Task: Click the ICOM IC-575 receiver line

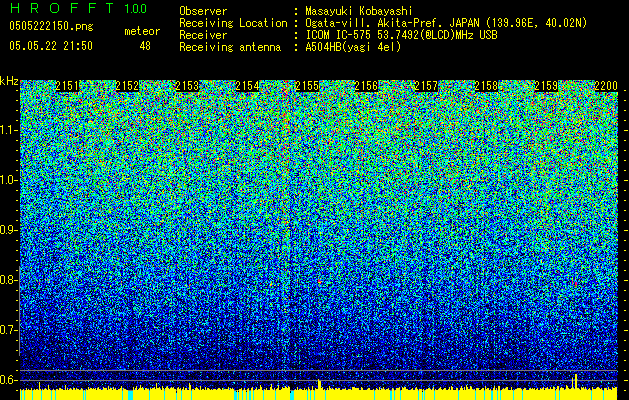Action: (401, 35)
